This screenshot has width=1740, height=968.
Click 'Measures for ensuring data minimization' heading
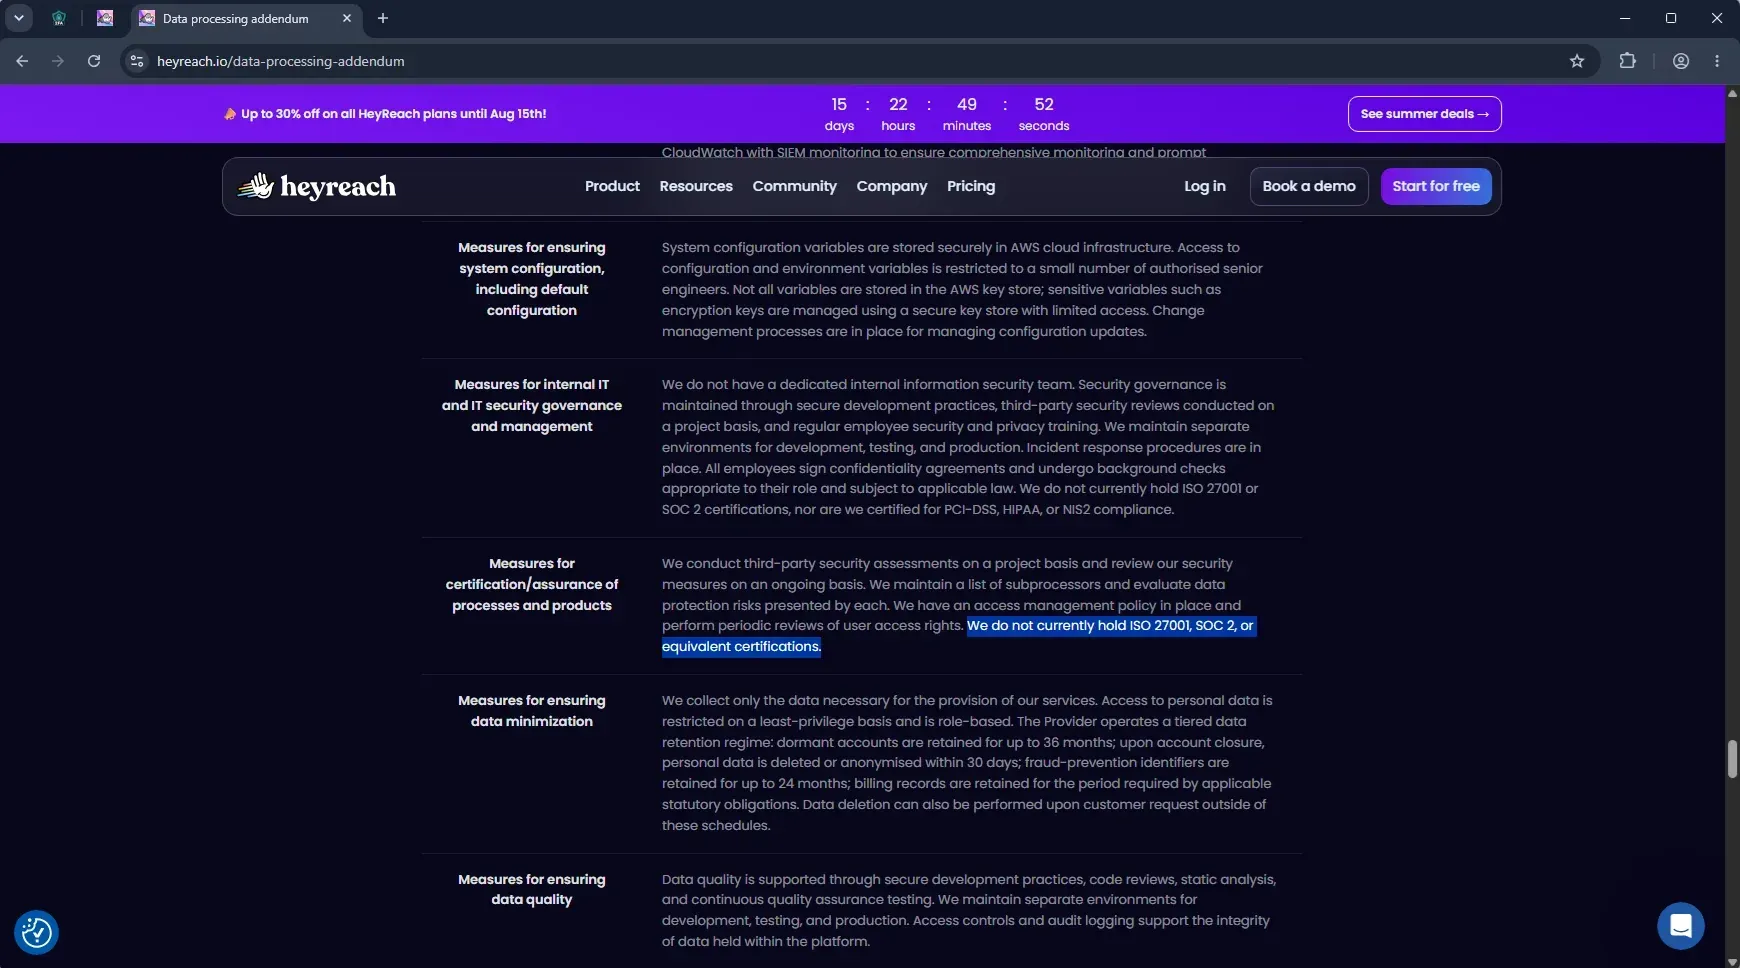[x=532, y=711]
